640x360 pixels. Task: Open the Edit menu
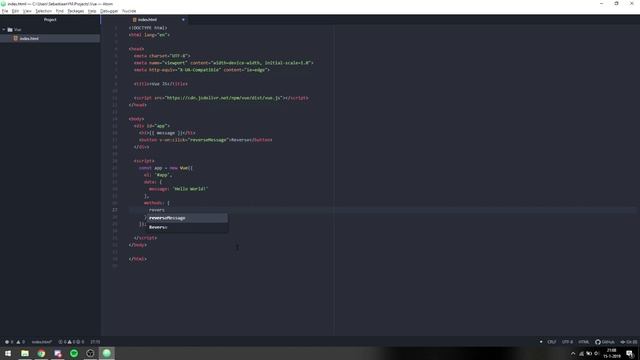tap(16, 11)
